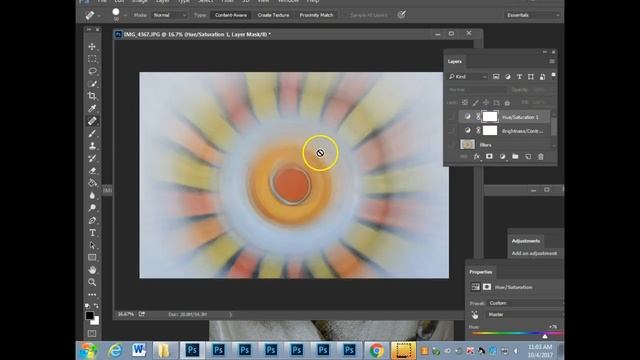Click the Hue slider handle
The image size is (640, 360).
544,336
